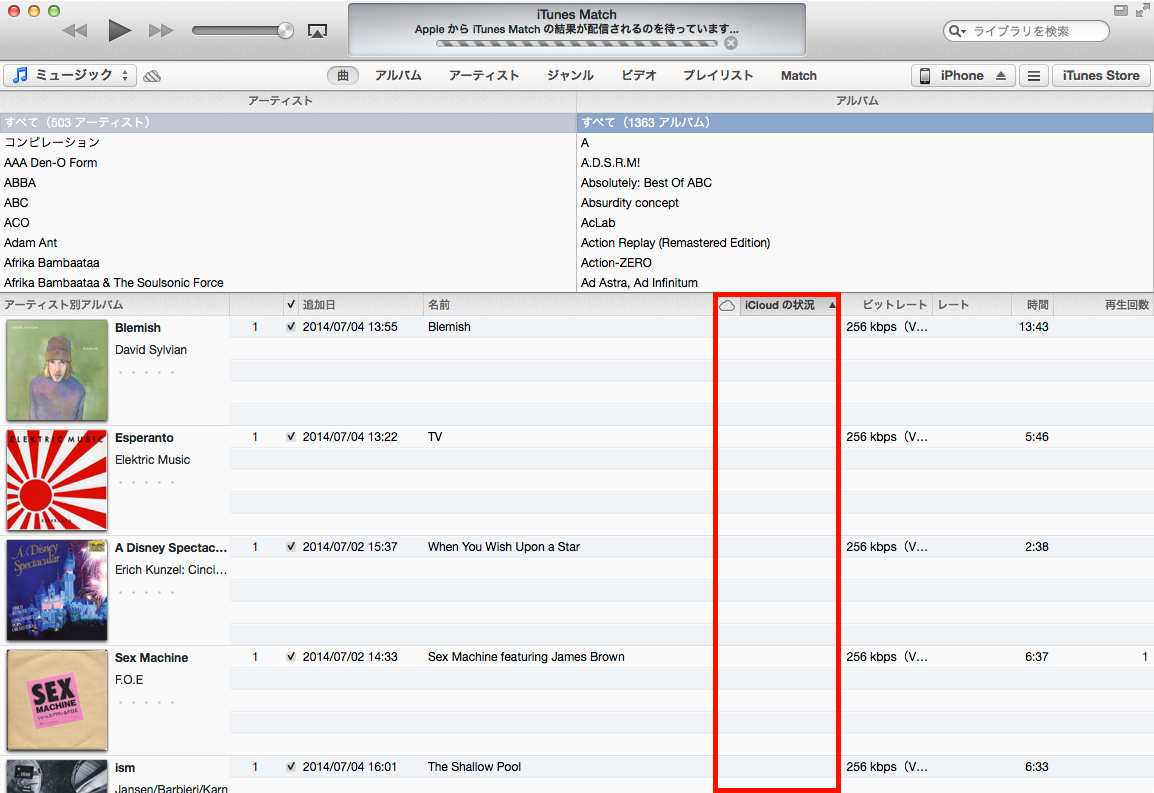Viewport: 1154px width, 793px height.
Task: Click the ism album artwork
Action: 57,776
